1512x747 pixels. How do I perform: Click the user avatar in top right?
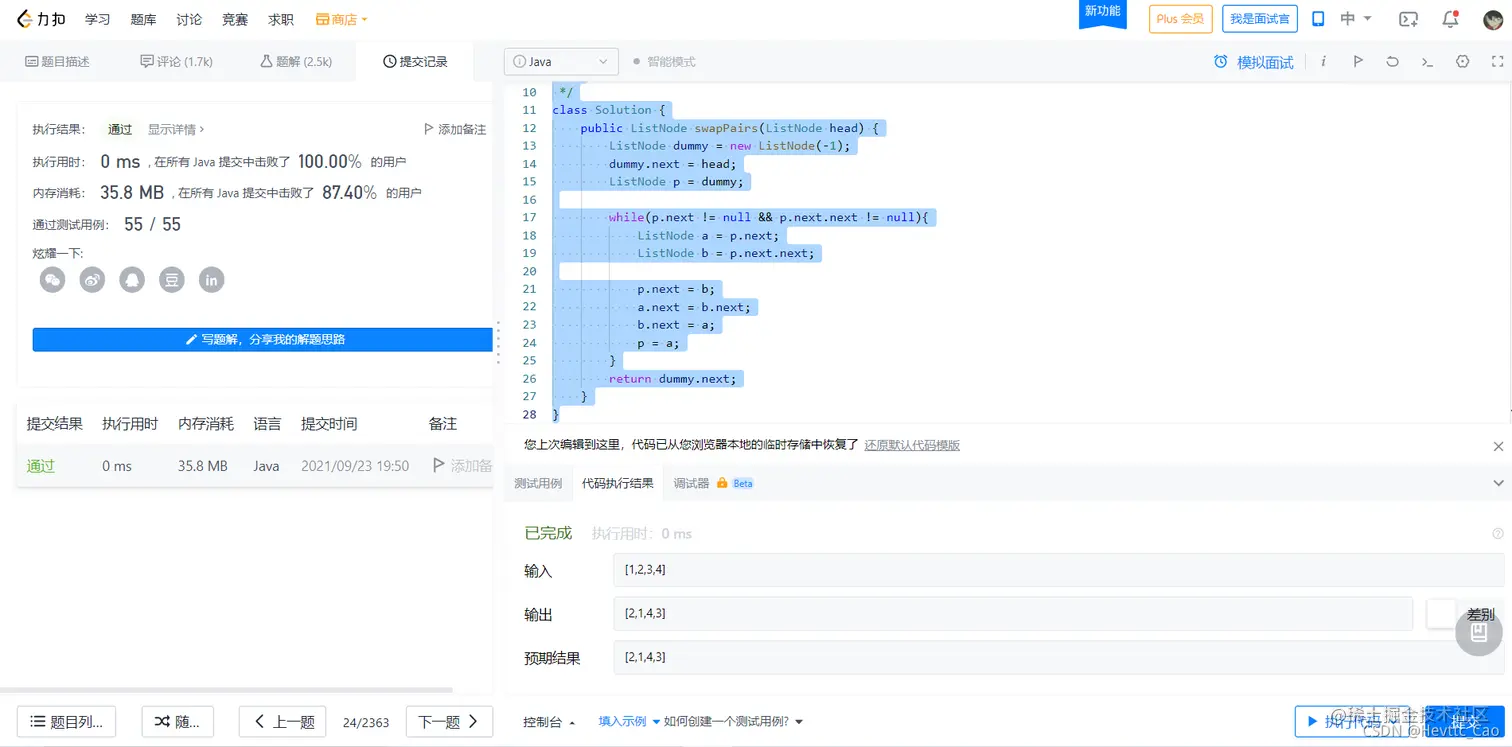point(1492,19)
